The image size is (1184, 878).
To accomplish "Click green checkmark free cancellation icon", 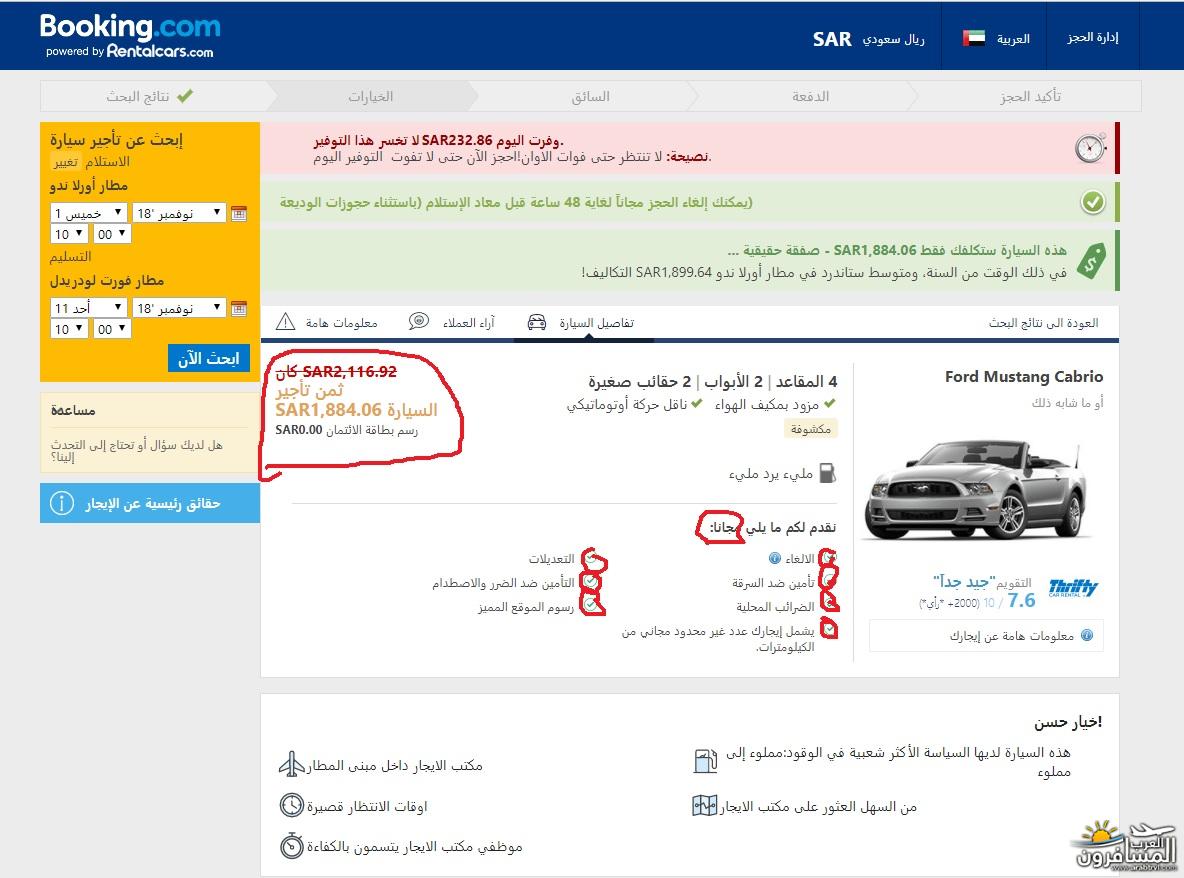I will click(x=1093, y=202).
